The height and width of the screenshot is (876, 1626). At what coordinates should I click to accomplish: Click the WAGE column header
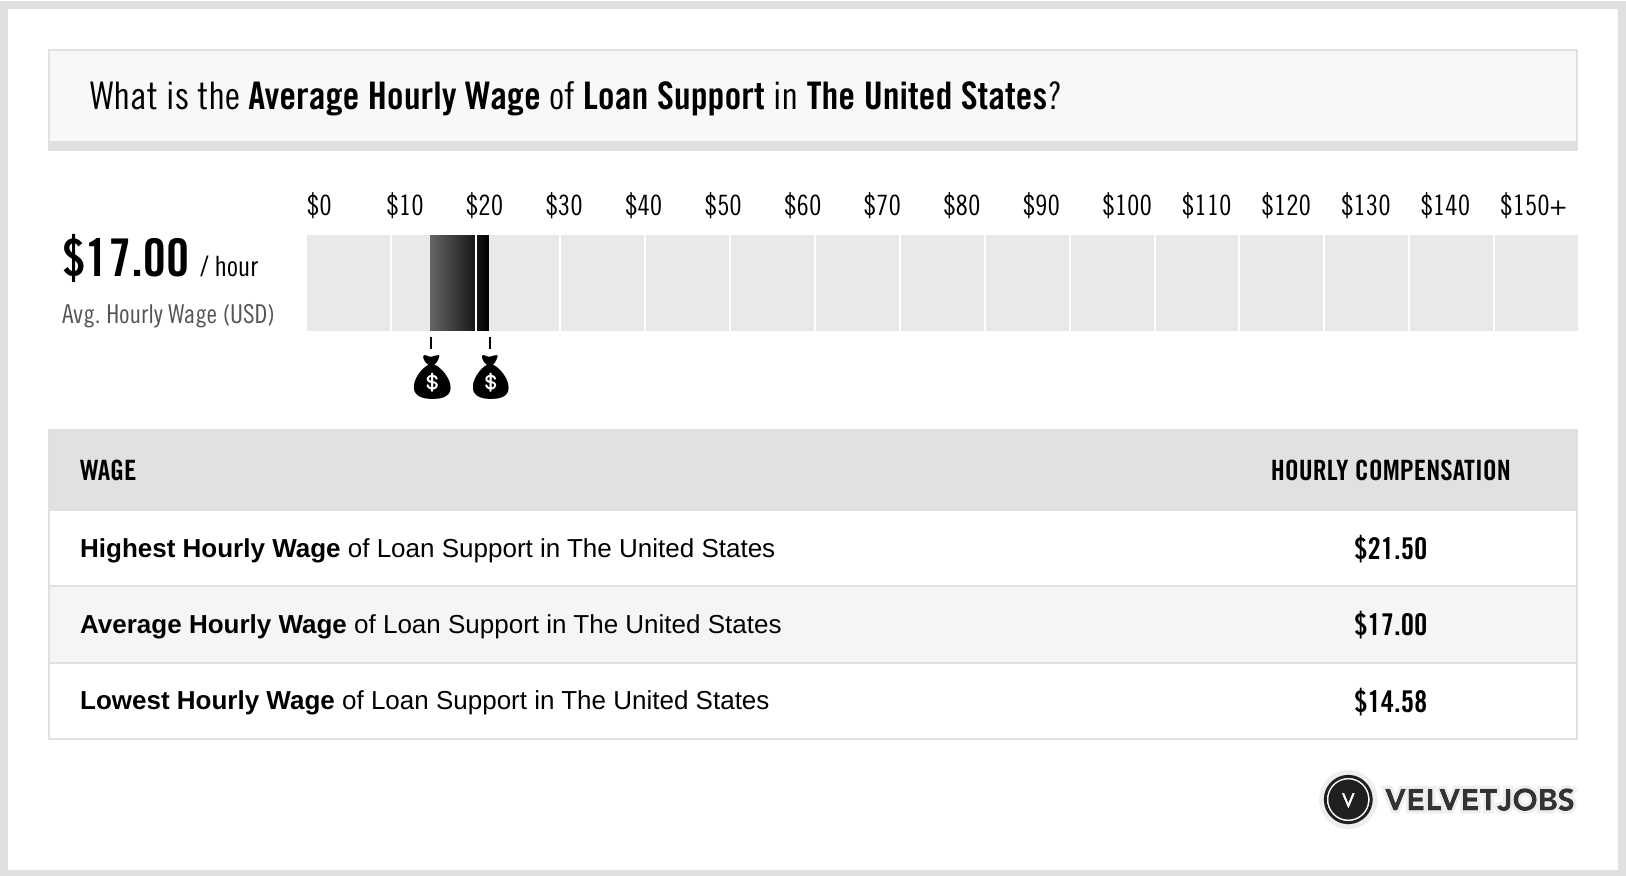[108, 471]
